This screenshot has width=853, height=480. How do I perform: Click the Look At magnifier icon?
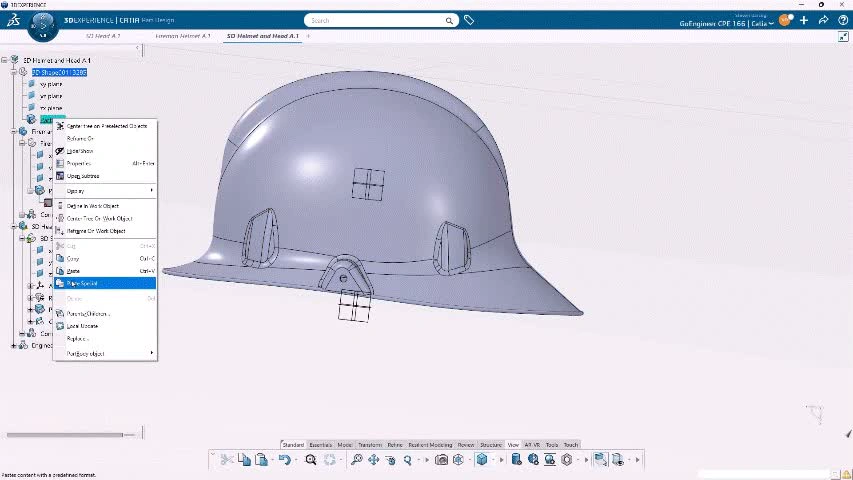407,460
